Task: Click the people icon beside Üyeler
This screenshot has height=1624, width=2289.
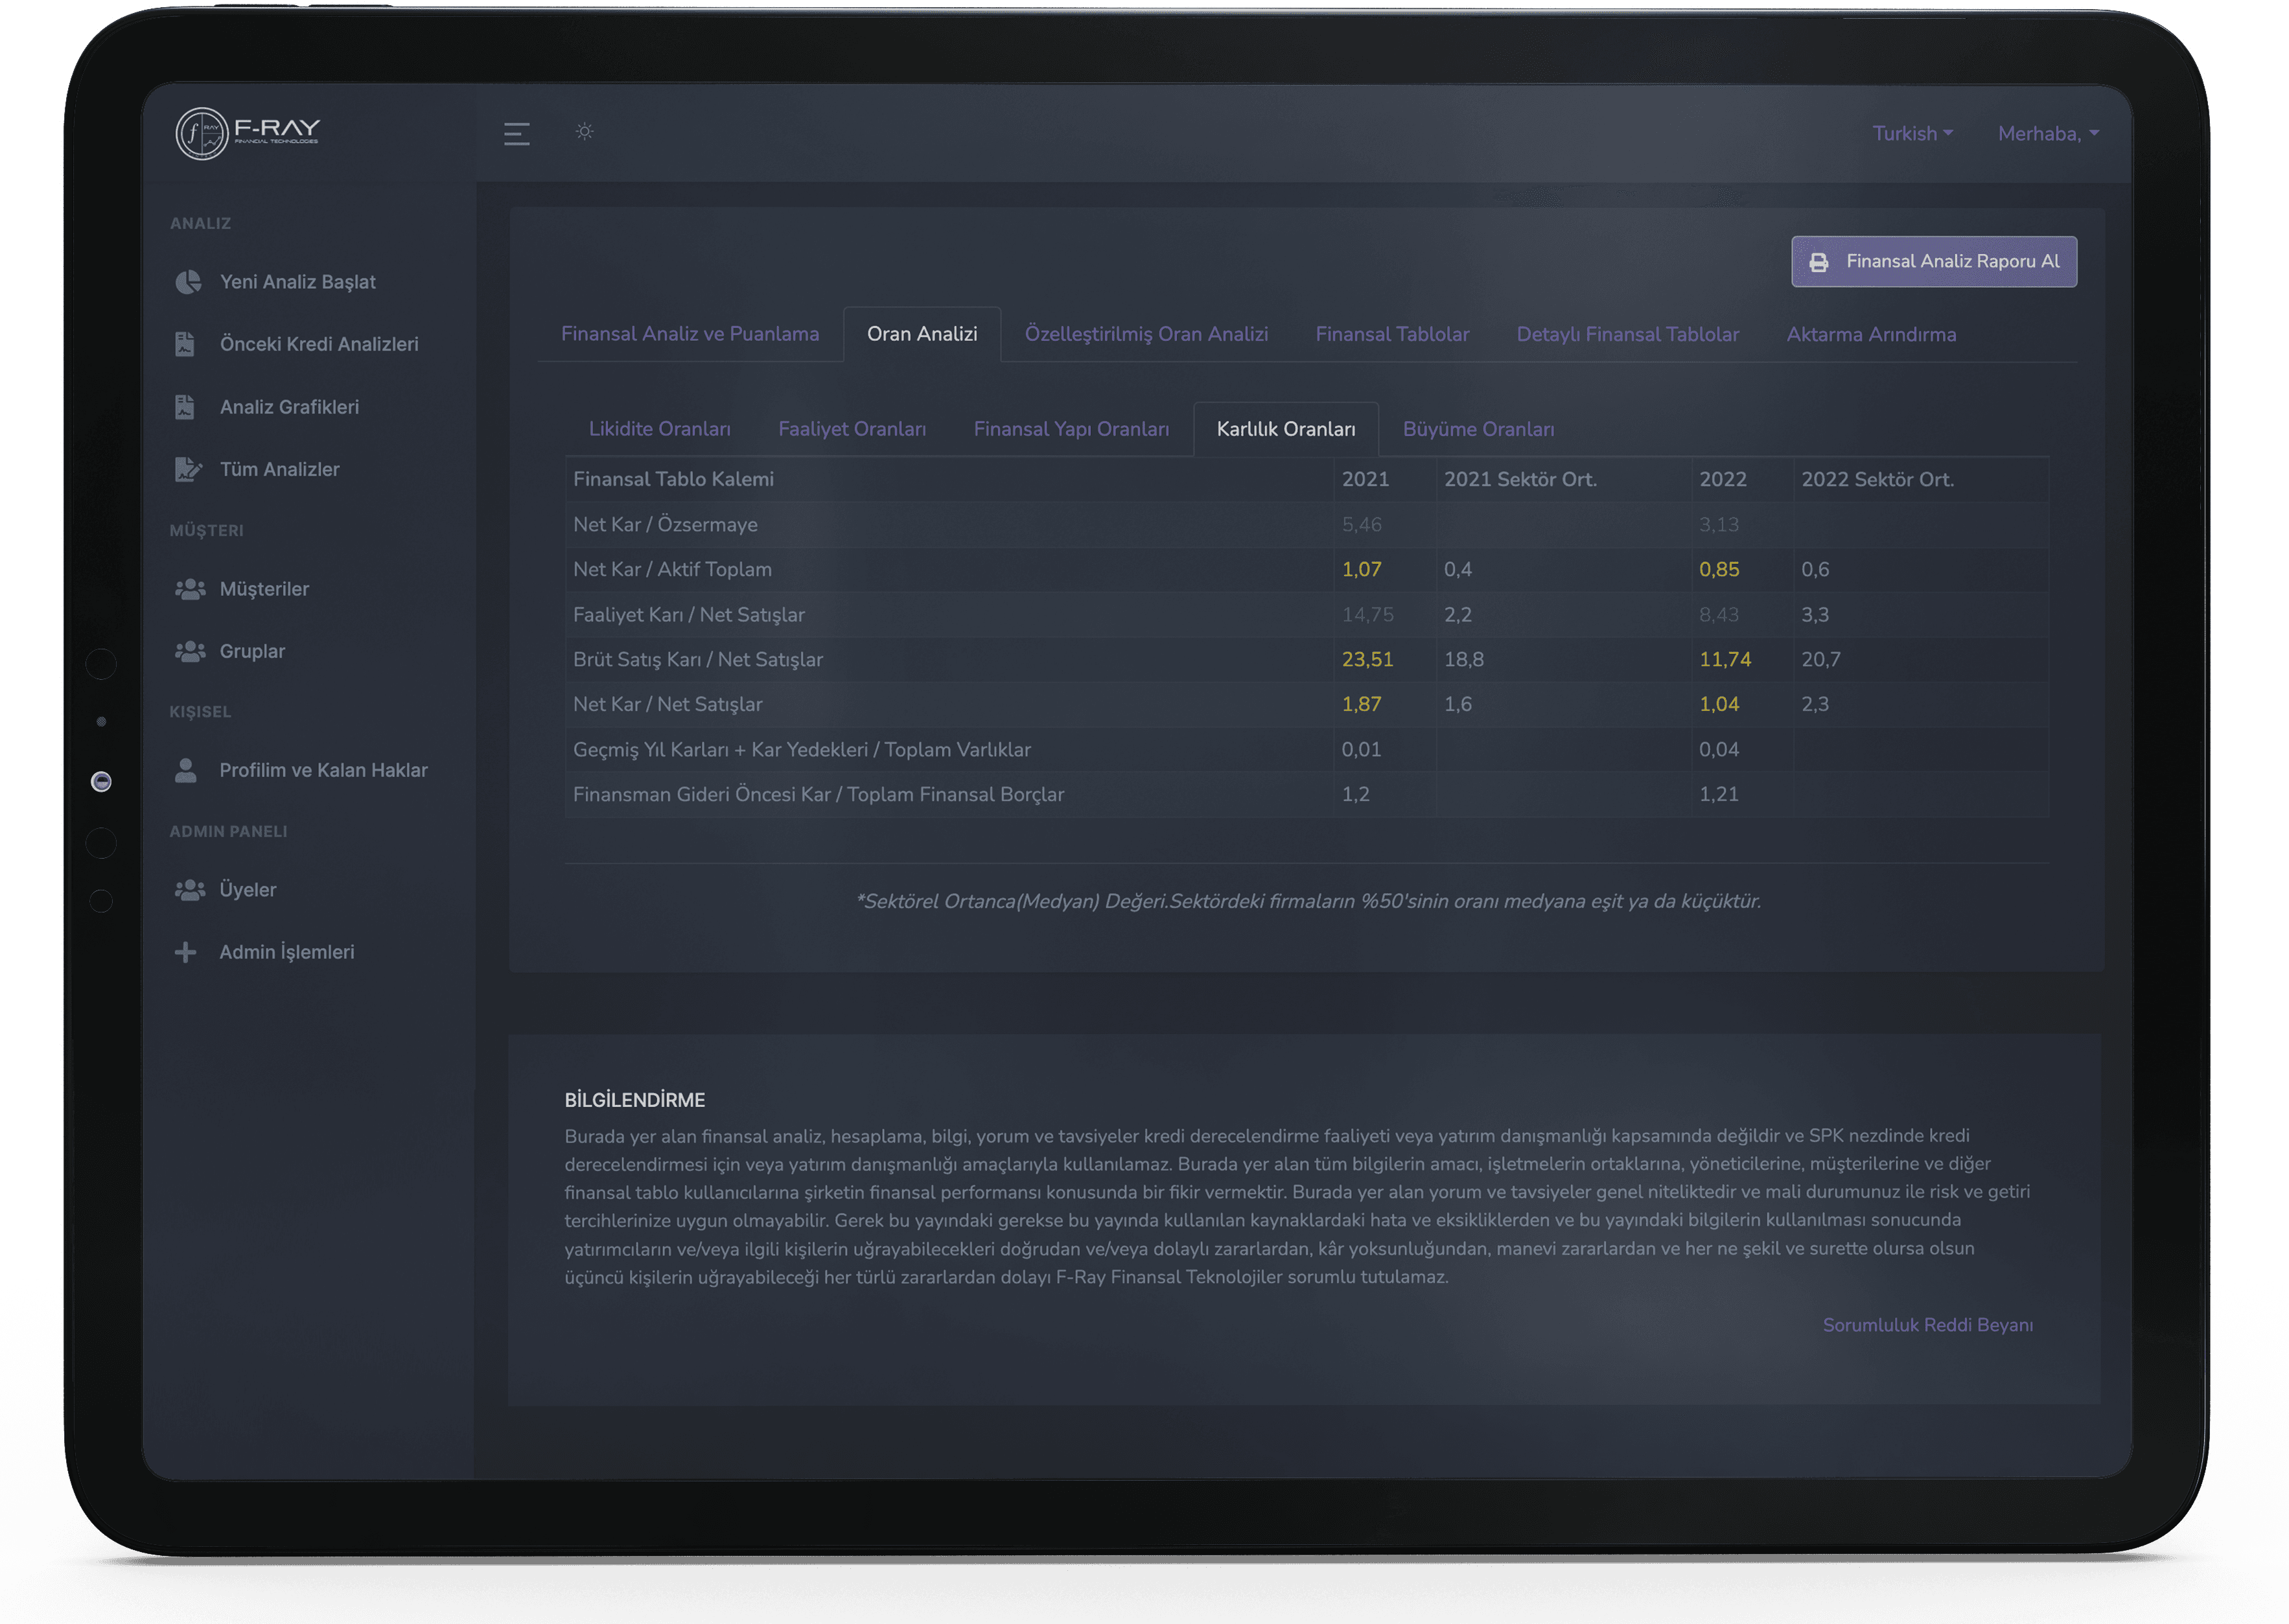Action: [190, 889]
